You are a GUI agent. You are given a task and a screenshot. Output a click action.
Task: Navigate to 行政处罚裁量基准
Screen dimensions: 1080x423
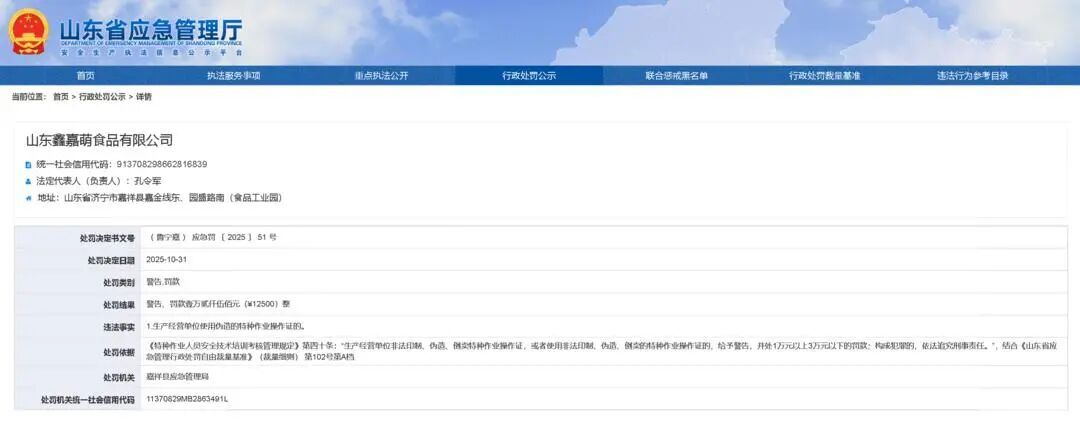(824, 76)
